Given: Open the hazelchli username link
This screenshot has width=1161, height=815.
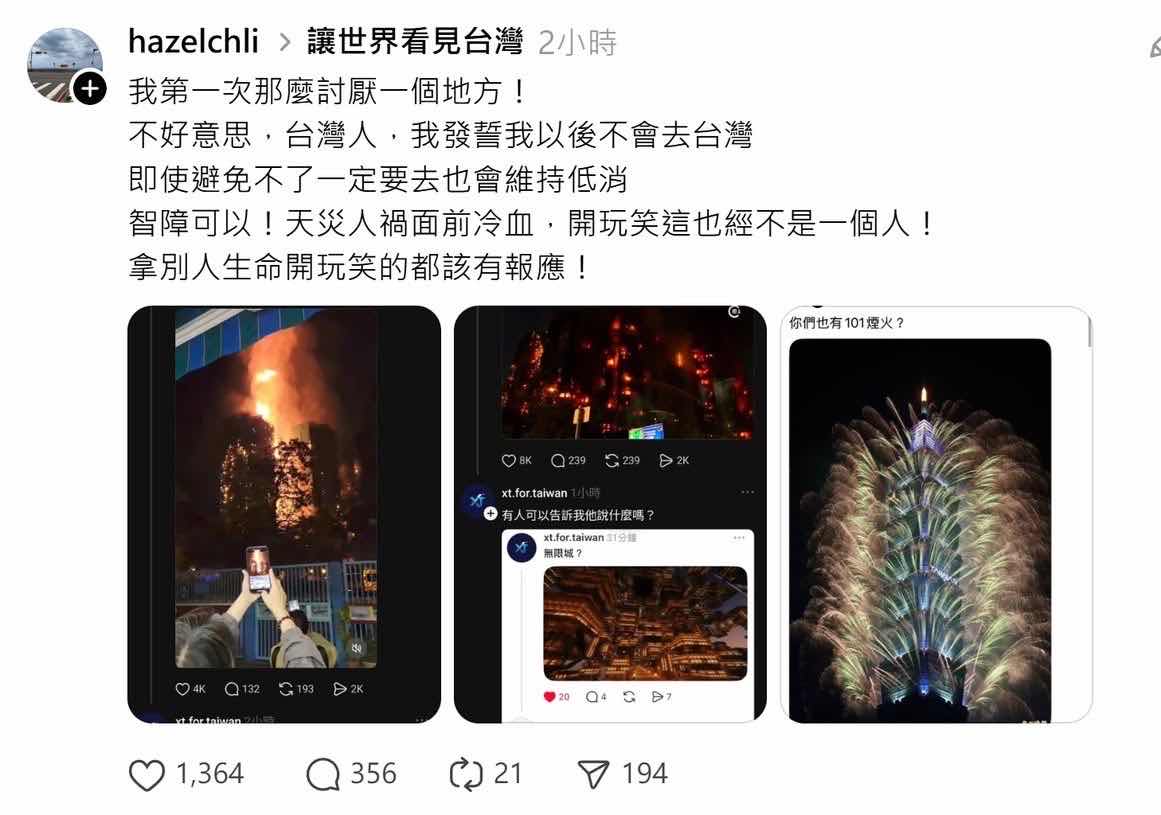Looking at the screenshot, I should (x=193, y=41).
